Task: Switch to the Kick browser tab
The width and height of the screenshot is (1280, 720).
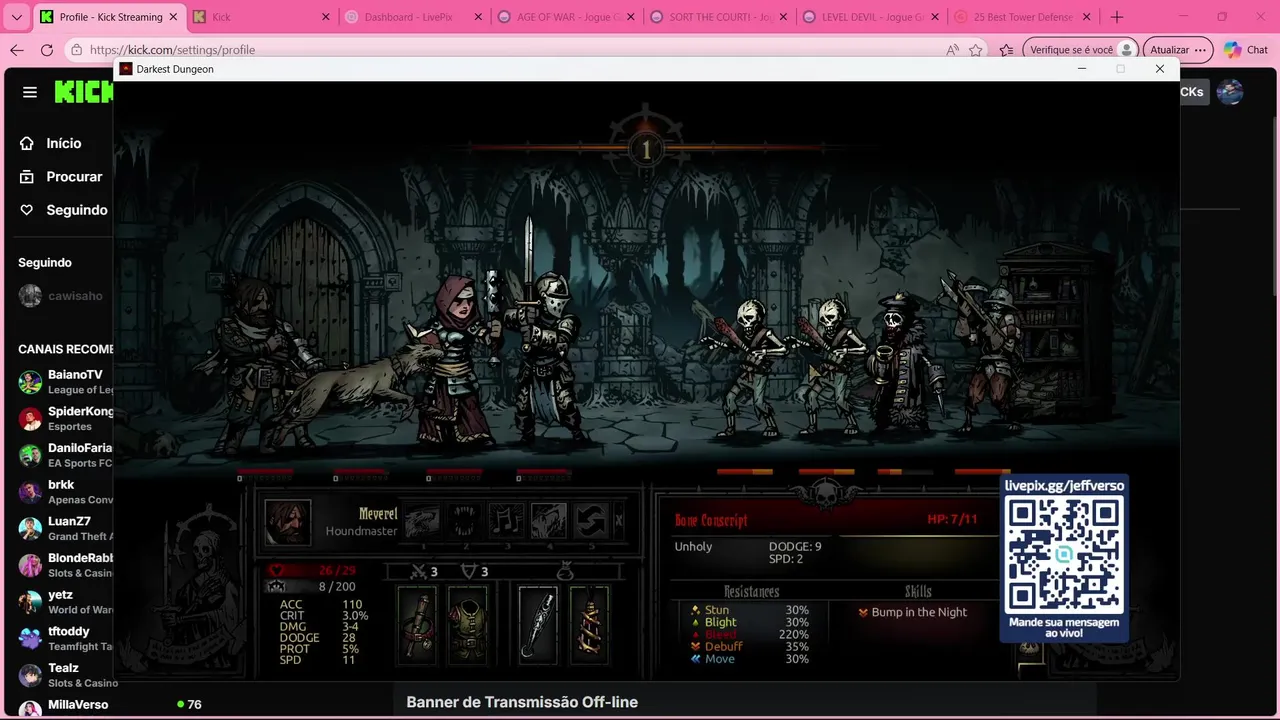Action: click(x=262, y=17)
